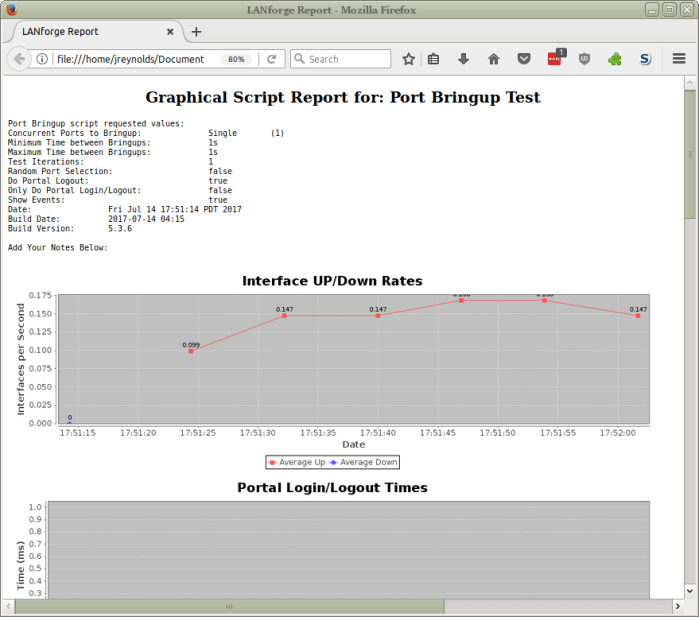Select the LANforge Report tab

tap(94, 32)
